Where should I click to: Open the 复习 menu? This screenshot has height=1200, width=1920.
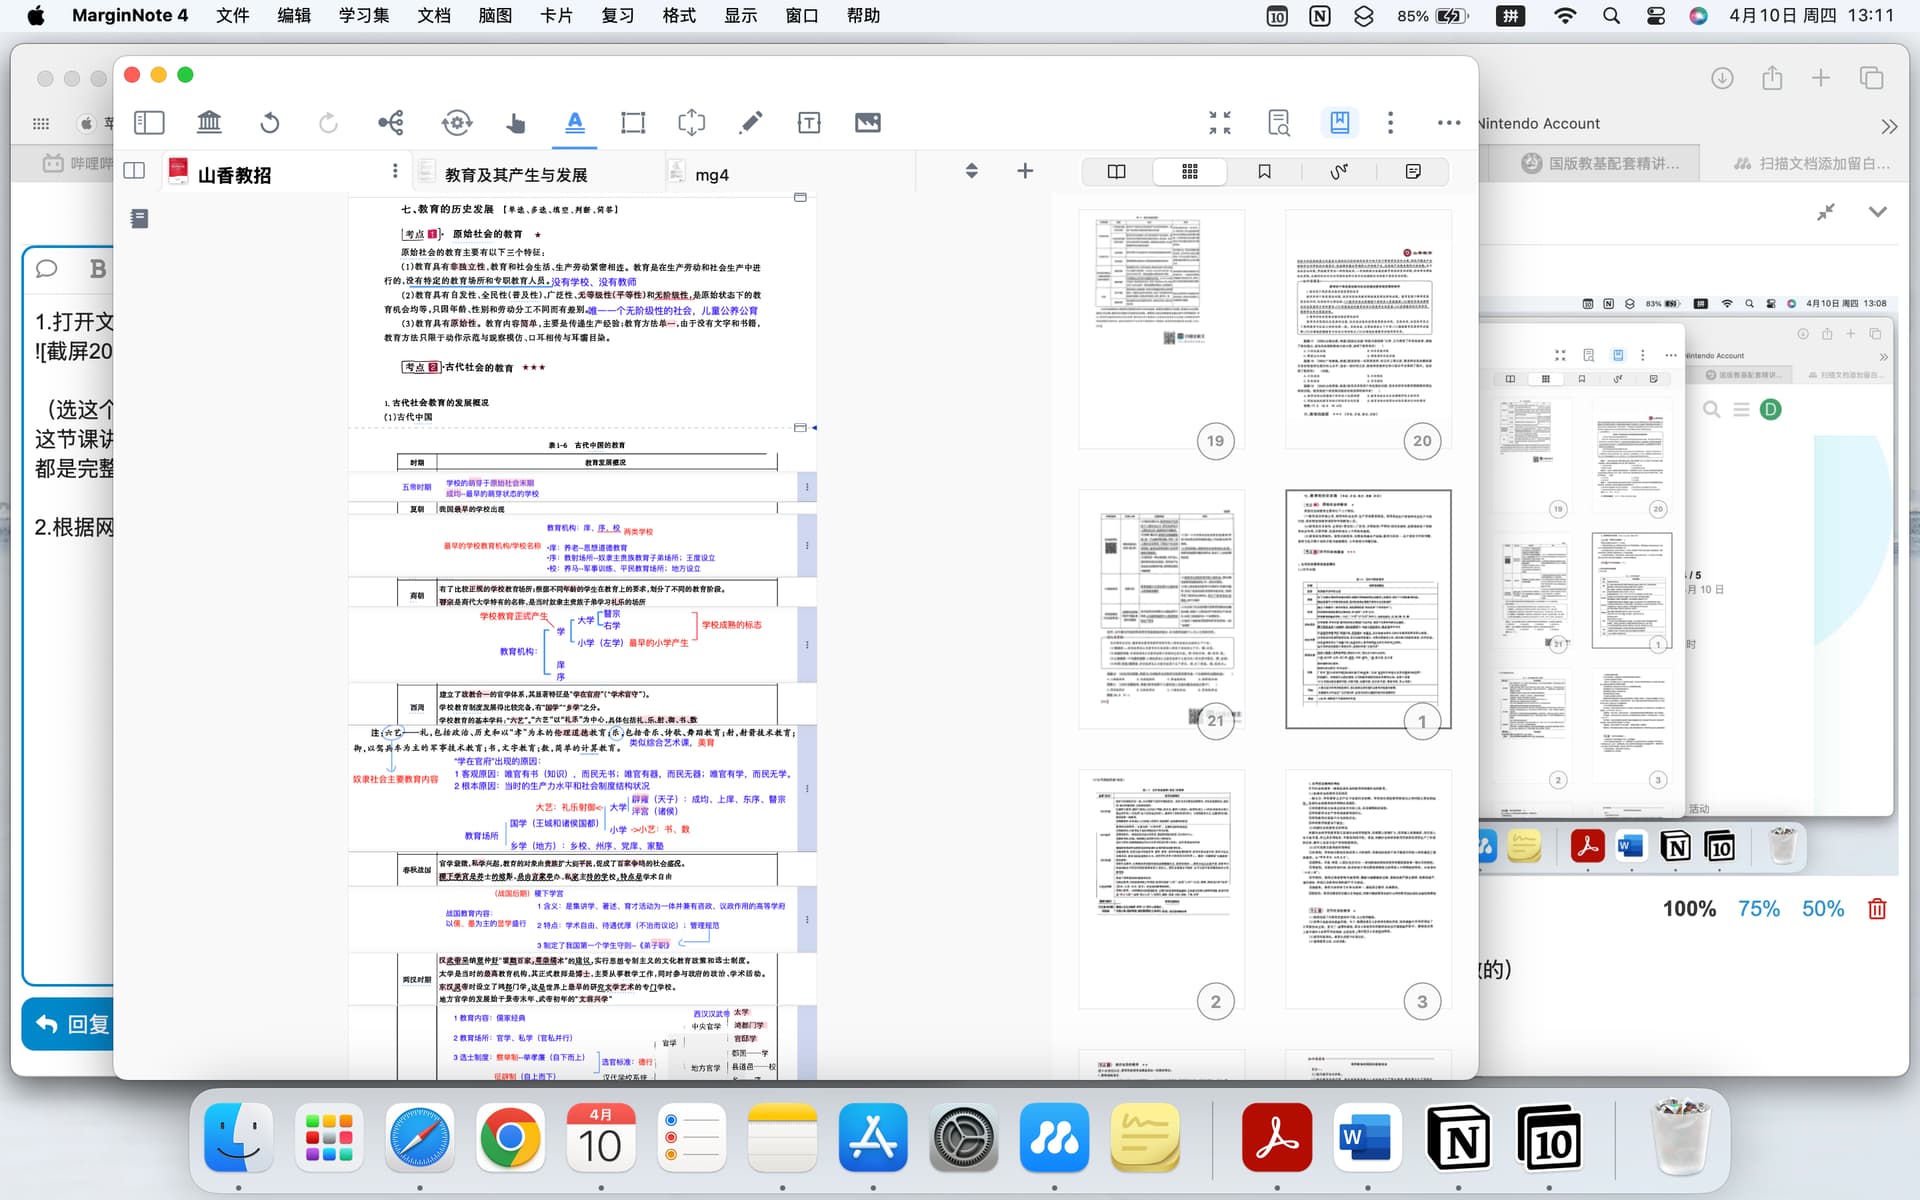click(617, 16)
